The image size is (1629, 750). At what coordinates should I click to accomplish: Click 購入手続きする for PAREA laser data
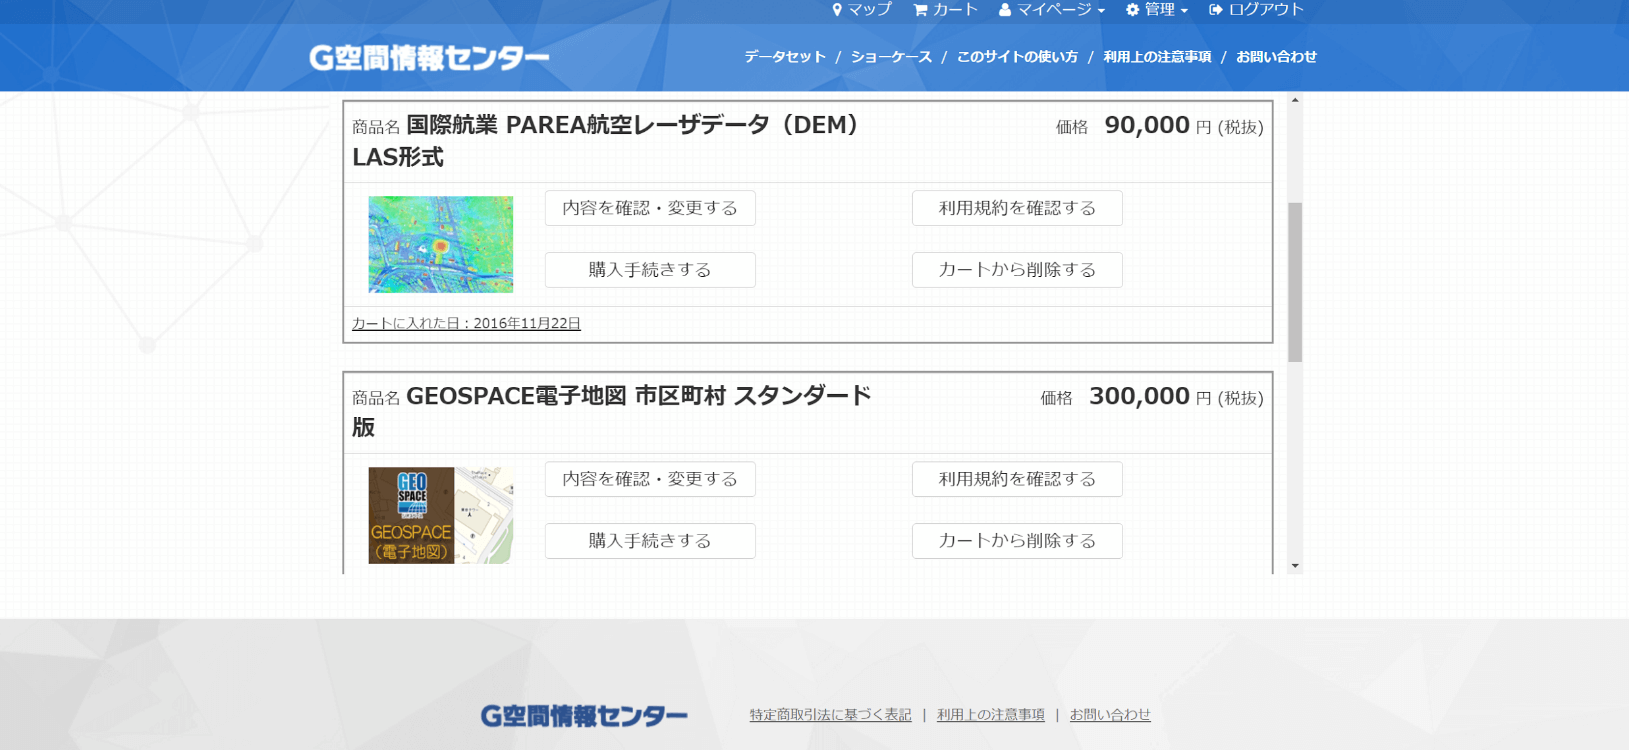pos(650,270)
